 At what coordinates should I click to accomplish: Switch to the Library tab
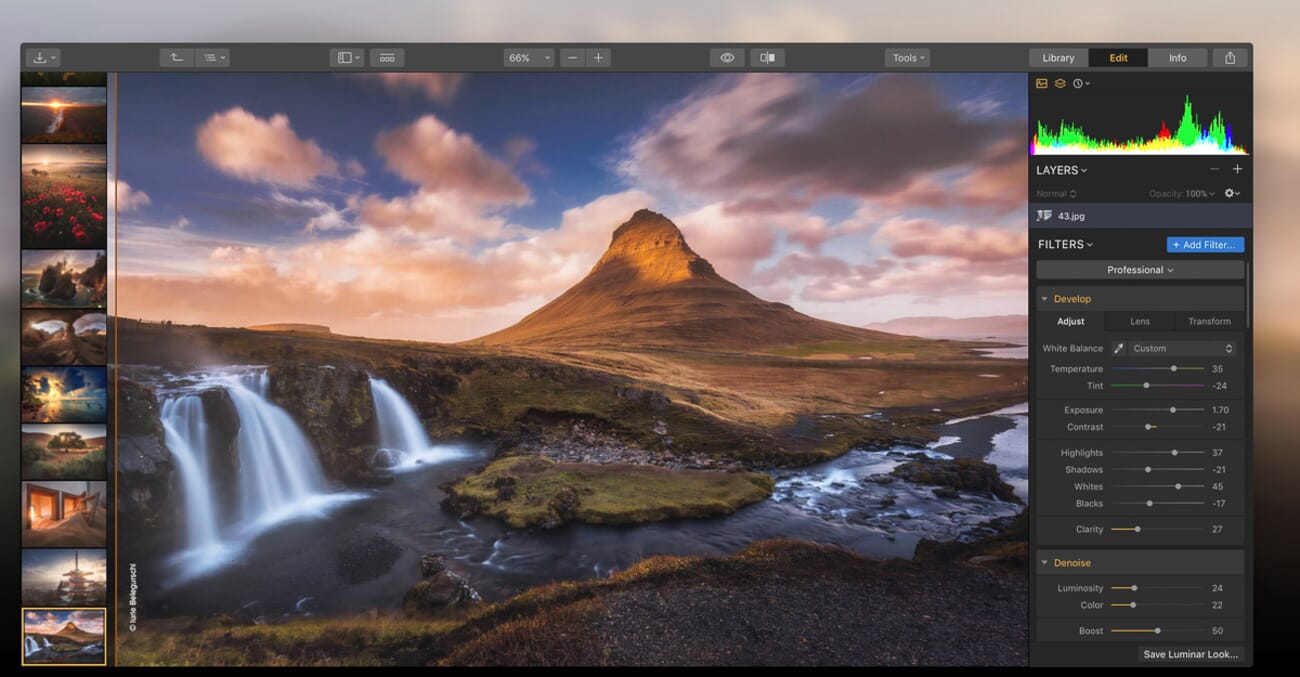point(1057,57)
